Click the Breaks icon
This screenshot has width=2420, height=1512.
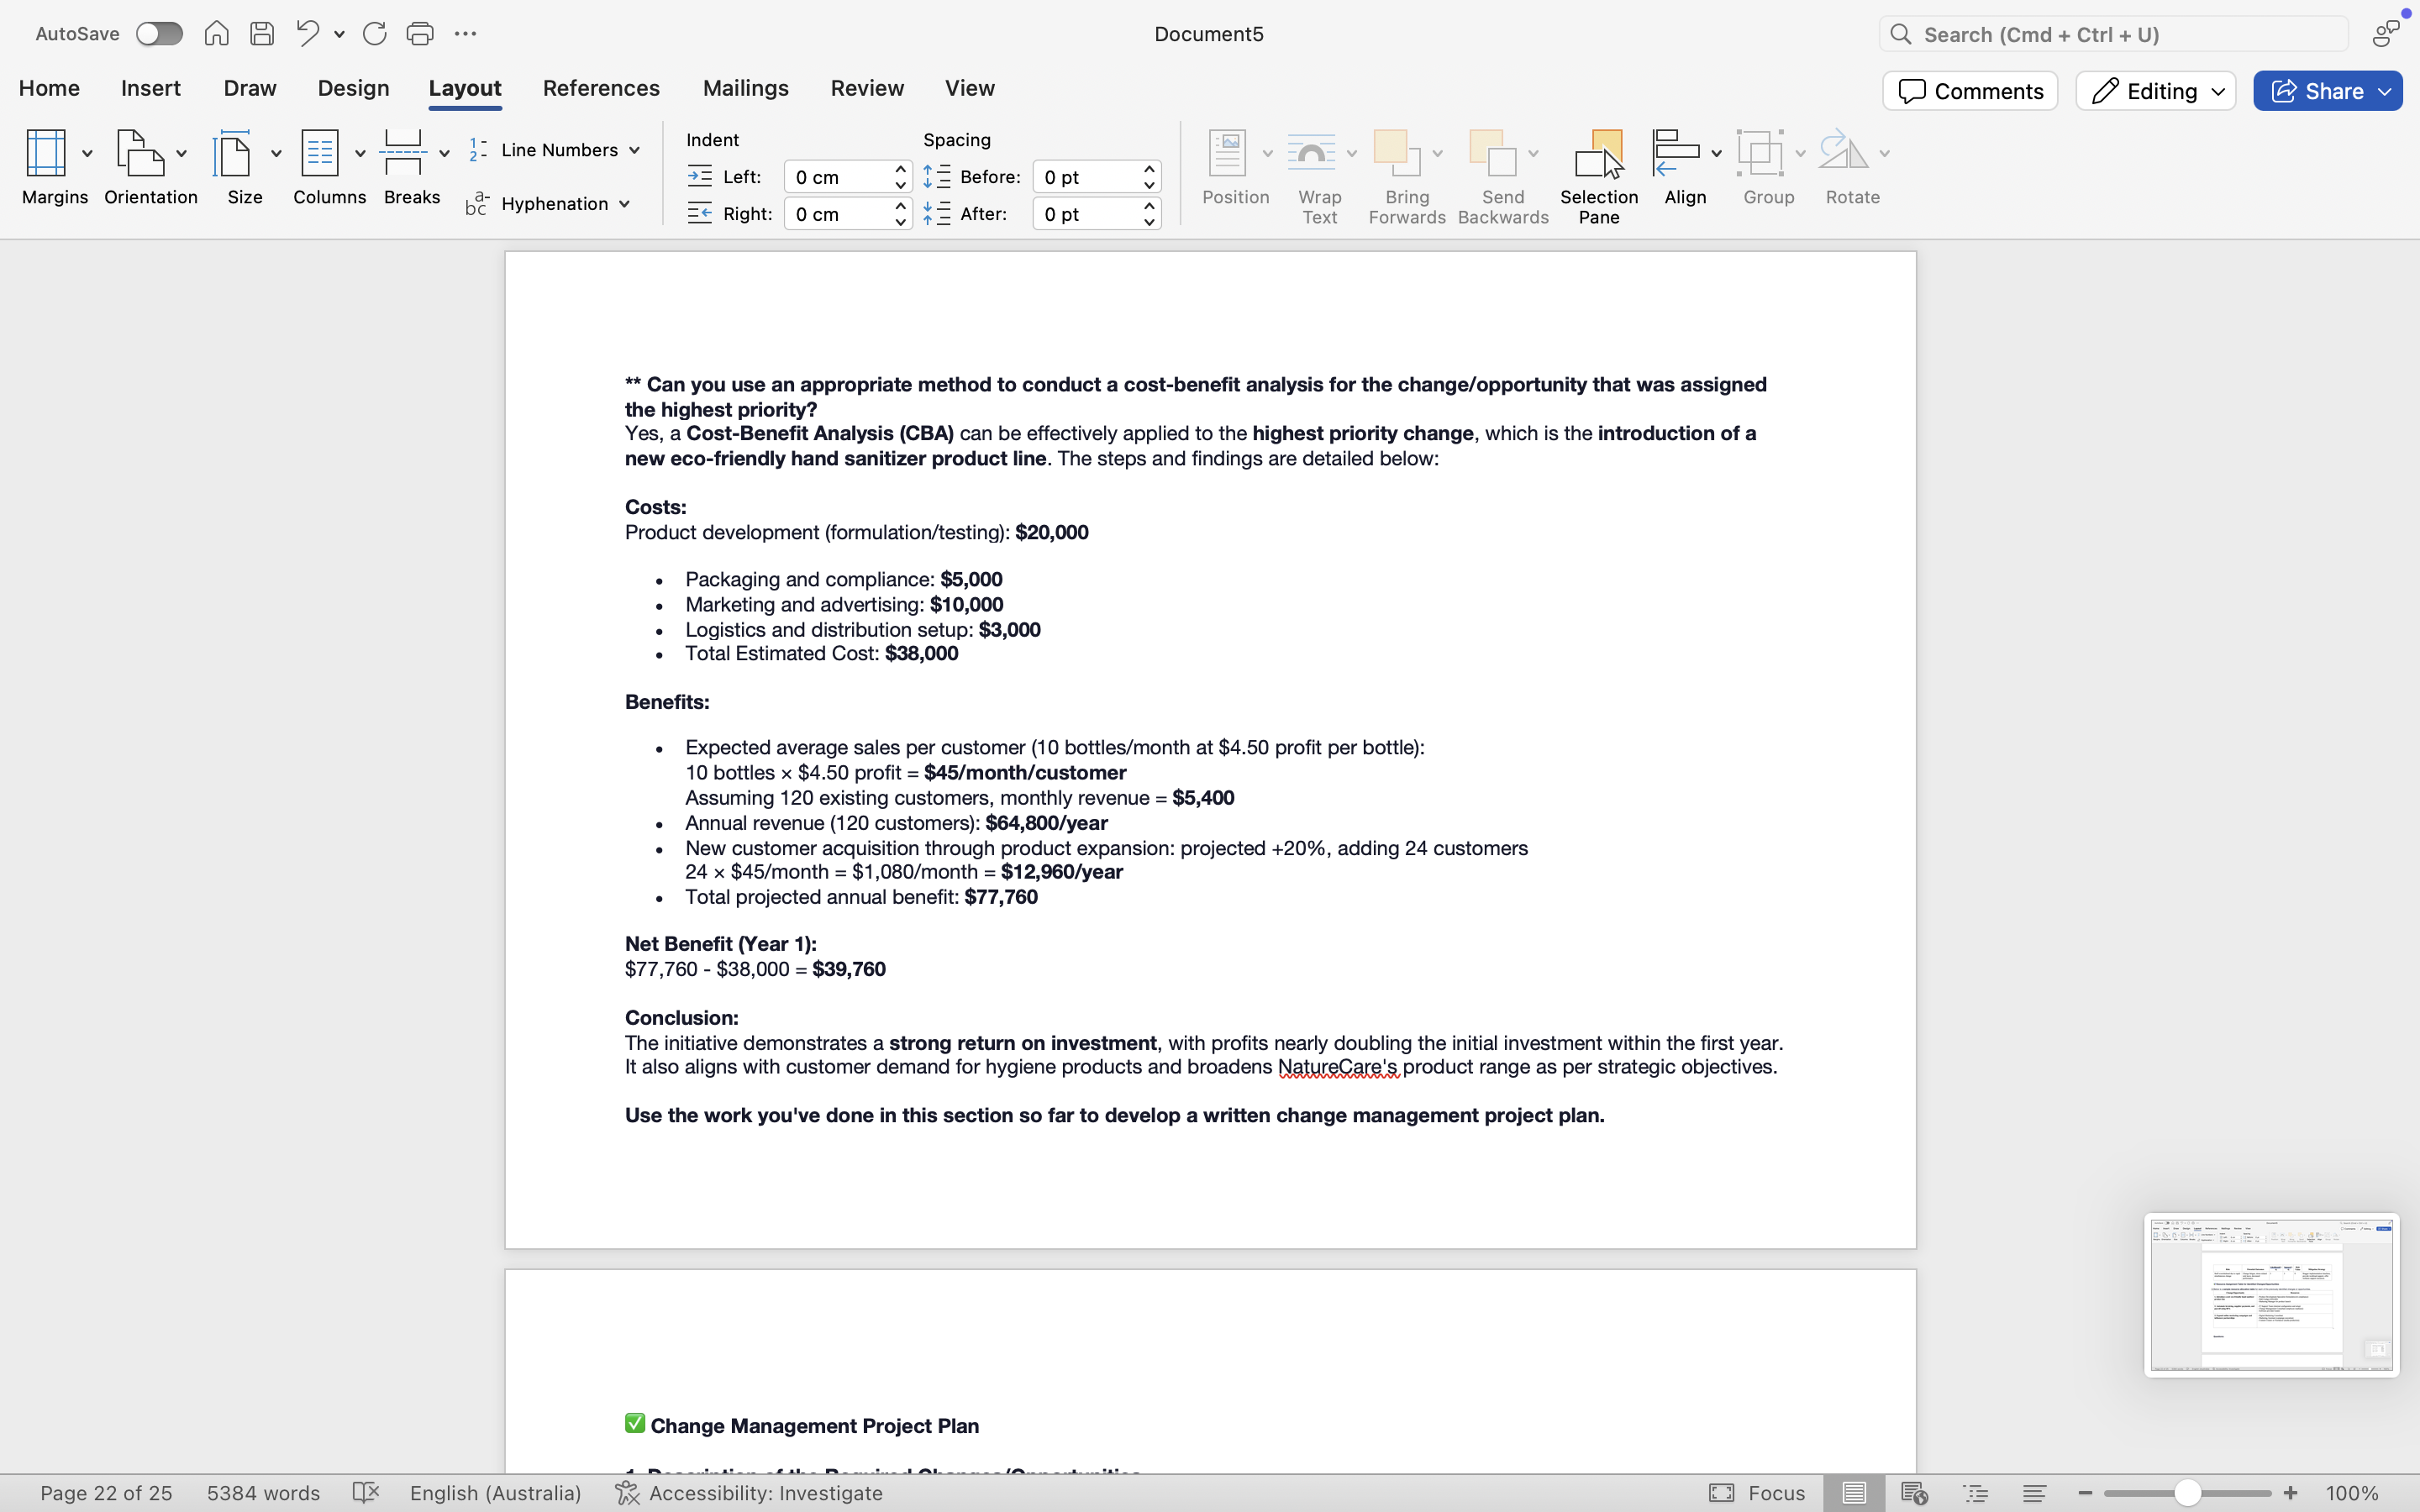click(x=404, y=155)
